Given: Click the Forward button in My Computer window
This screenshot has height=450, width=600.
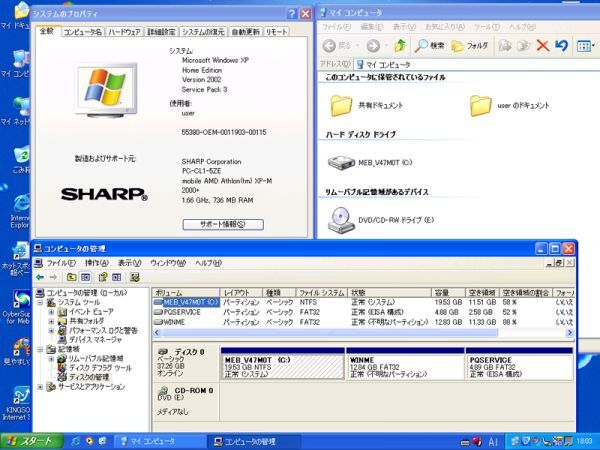Looking at the screenshot, I should pyautogui.click(x=373, y=46).
